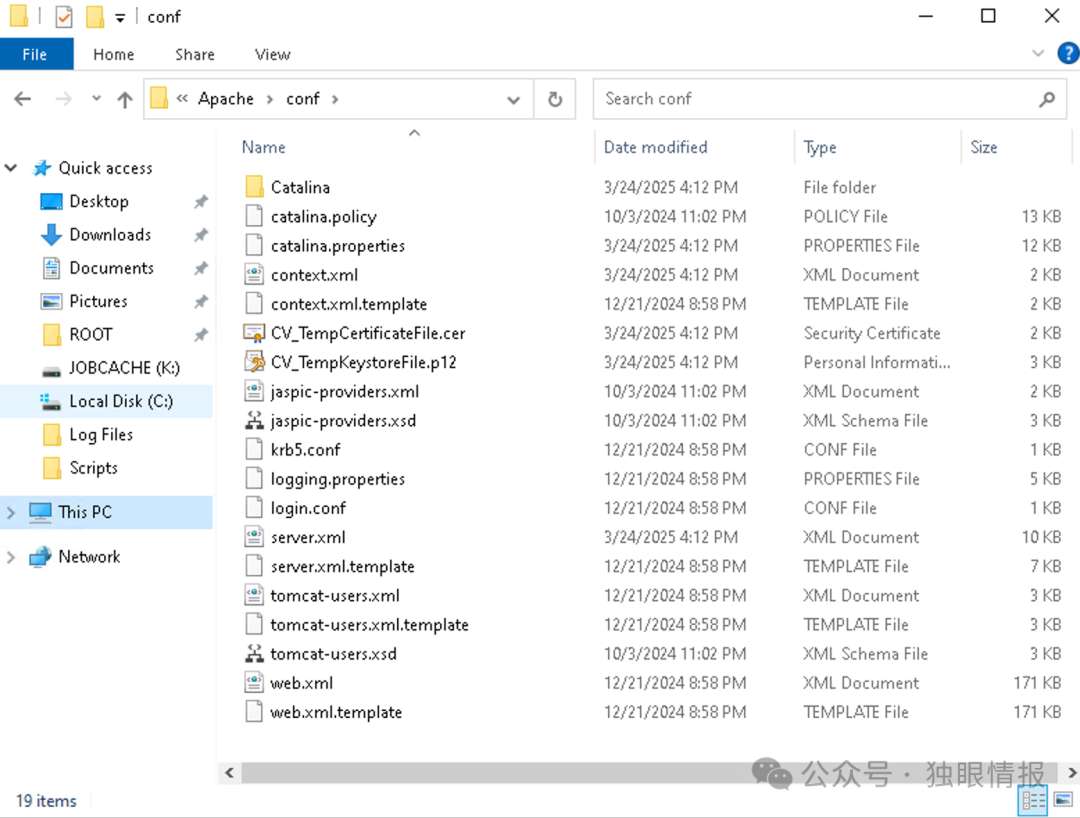The image size is (1080, 818).
Task: Click the krb5.conf blank file icon
Action: click(x=254, y=449)
